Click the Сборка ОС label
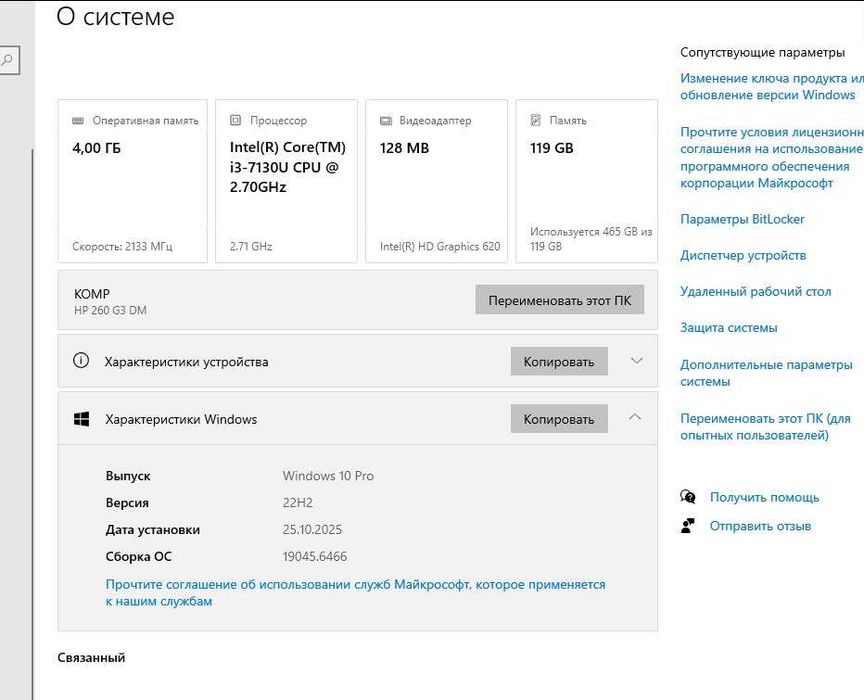 [x=138, y=557]
